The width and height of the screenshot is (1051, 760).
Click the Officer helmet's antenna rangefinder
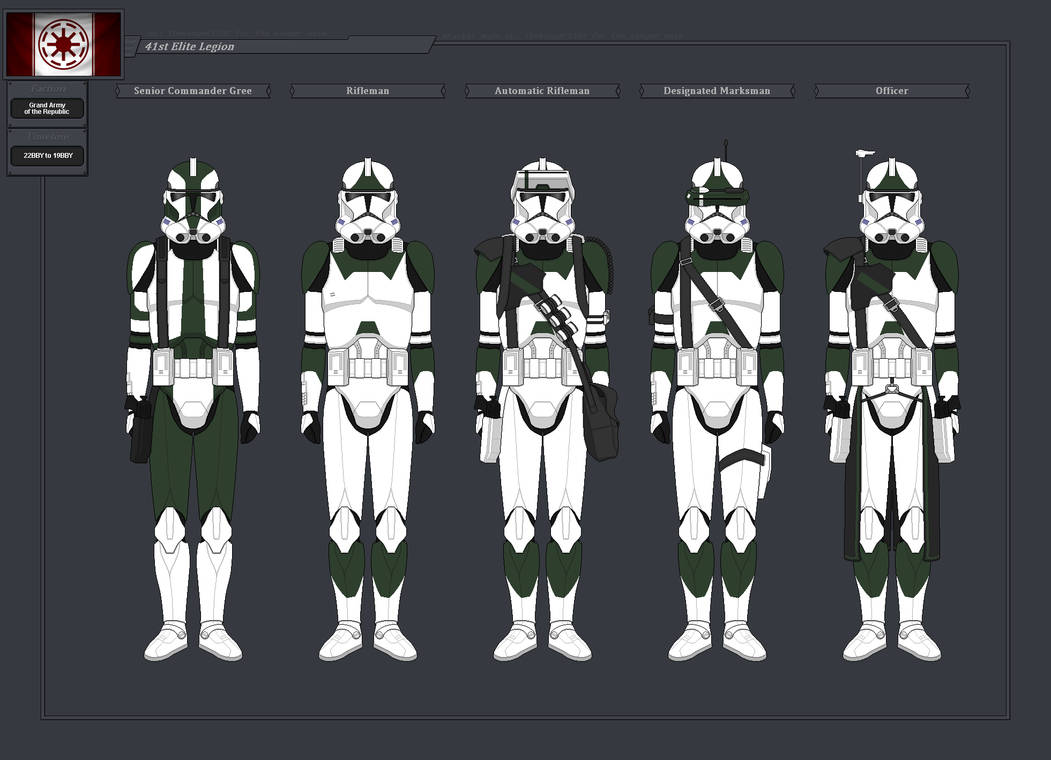(x=863, y=174)
